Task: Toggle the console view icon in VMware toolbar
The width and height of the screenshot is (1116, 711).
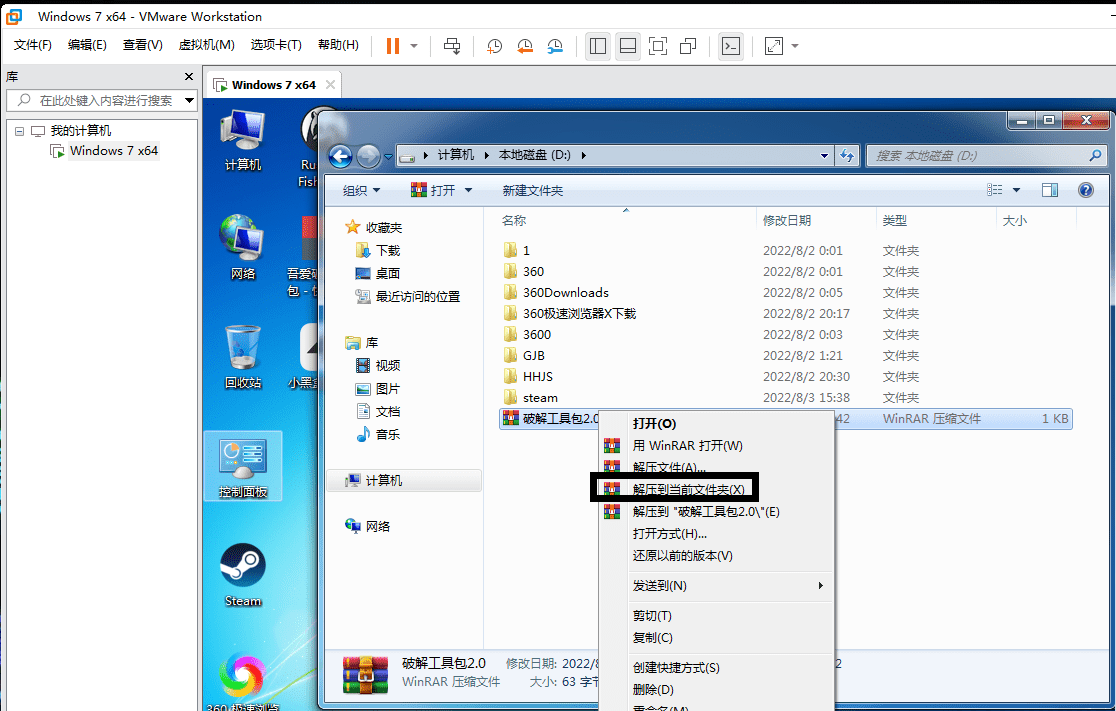Action: click(731, 46)
